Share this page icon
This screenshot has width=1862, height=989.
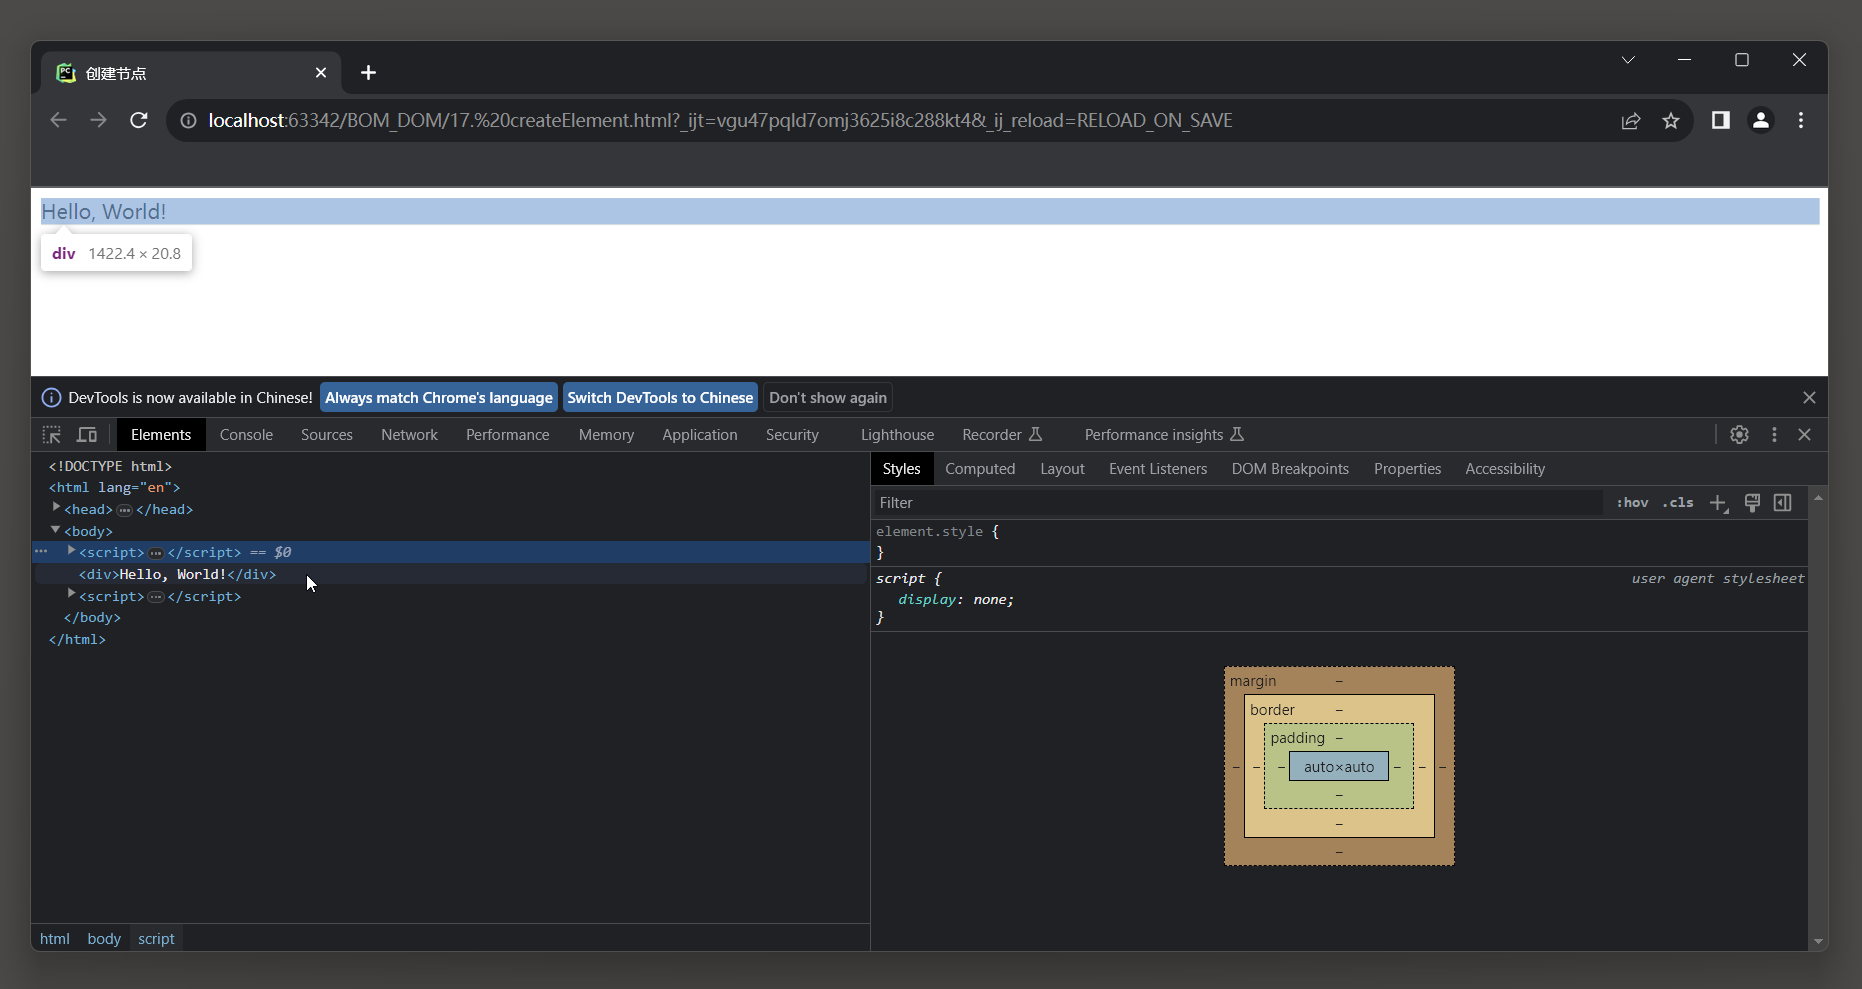(x=1631, y=121)
